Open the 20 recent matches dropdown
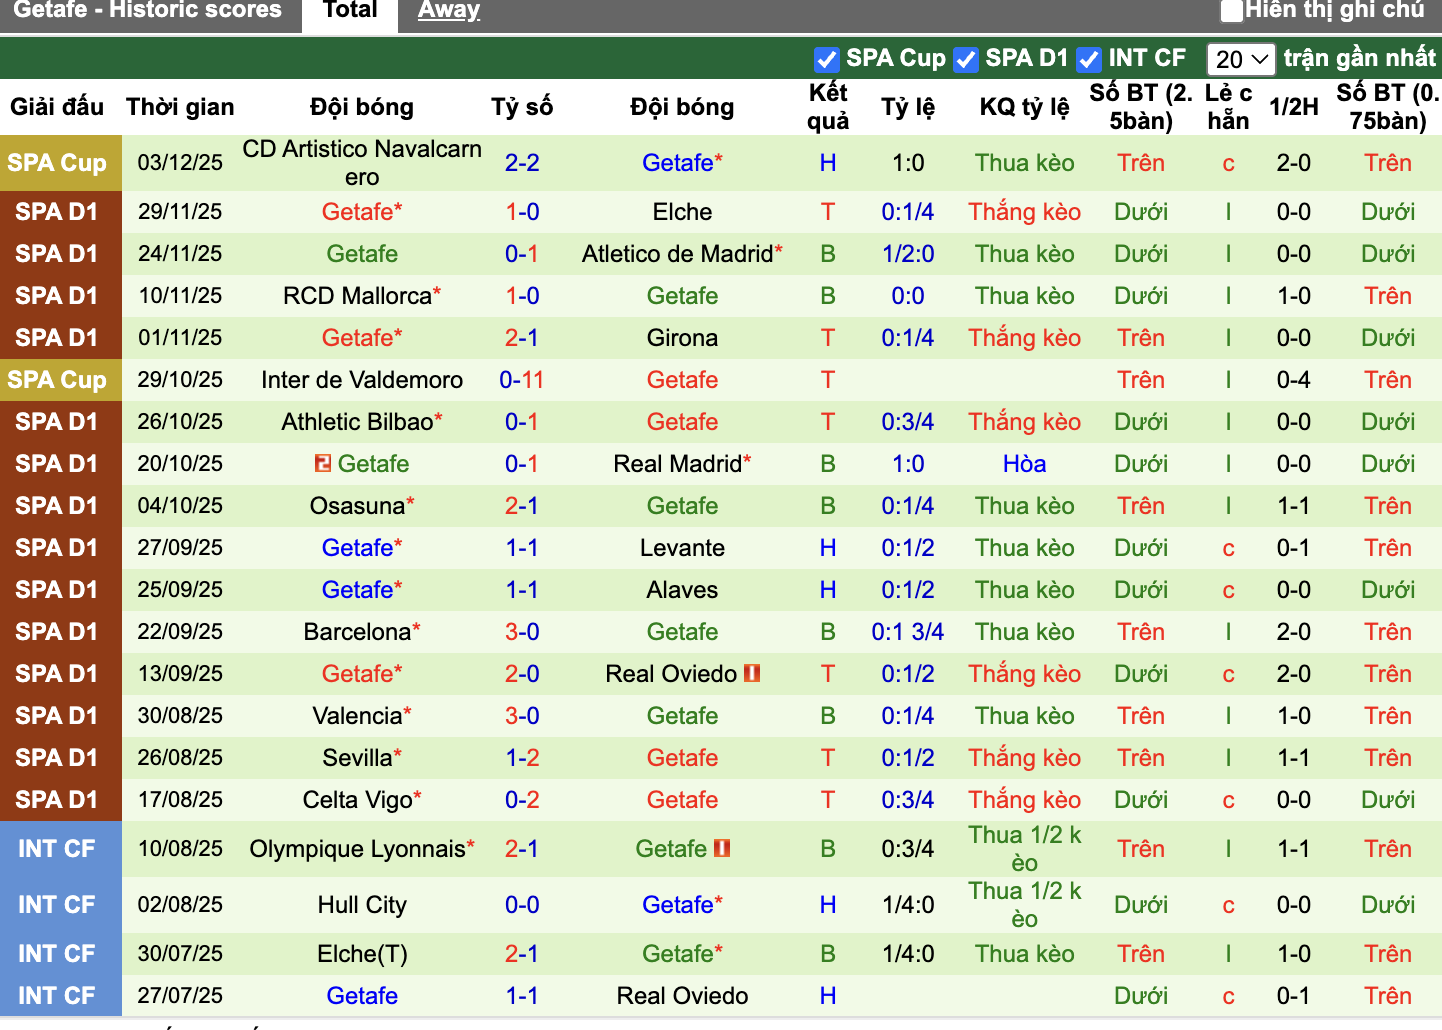 coord(1241,60)
